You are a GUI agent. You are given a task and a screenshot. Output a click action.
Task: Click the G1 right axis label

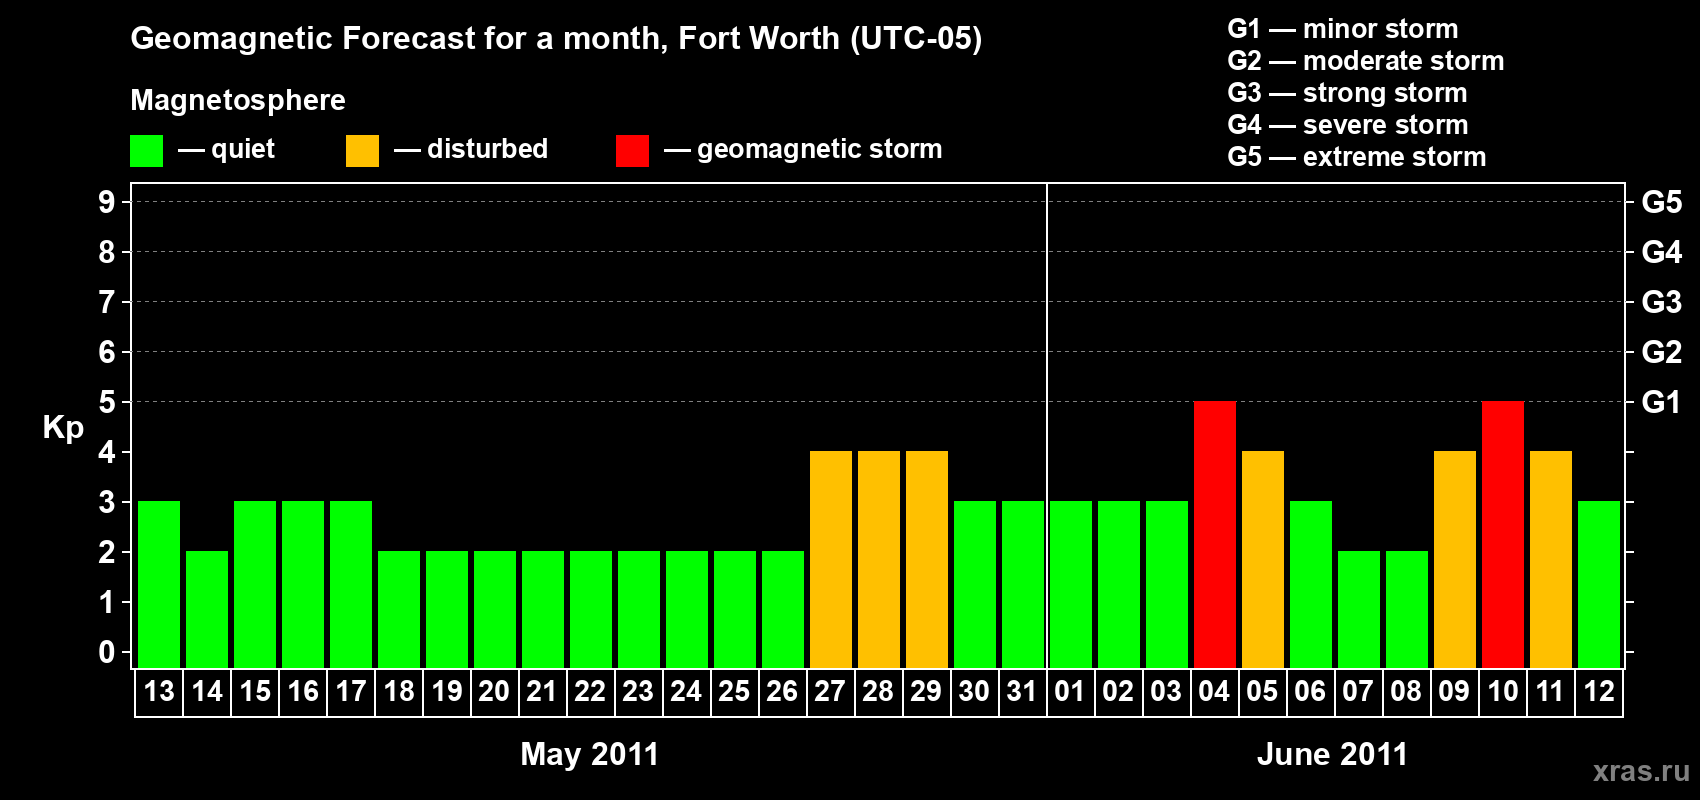coord(1661,402)
